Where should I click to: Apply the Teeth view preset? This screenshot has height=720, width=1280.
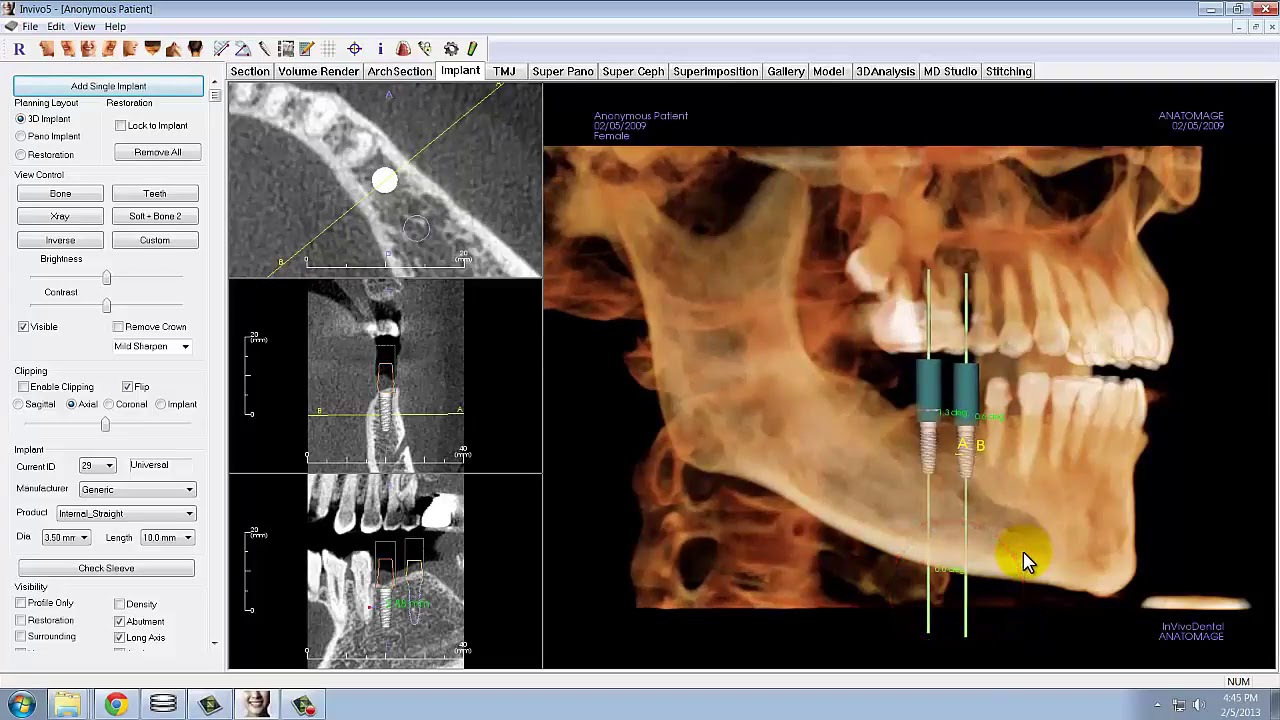[155, 194]
